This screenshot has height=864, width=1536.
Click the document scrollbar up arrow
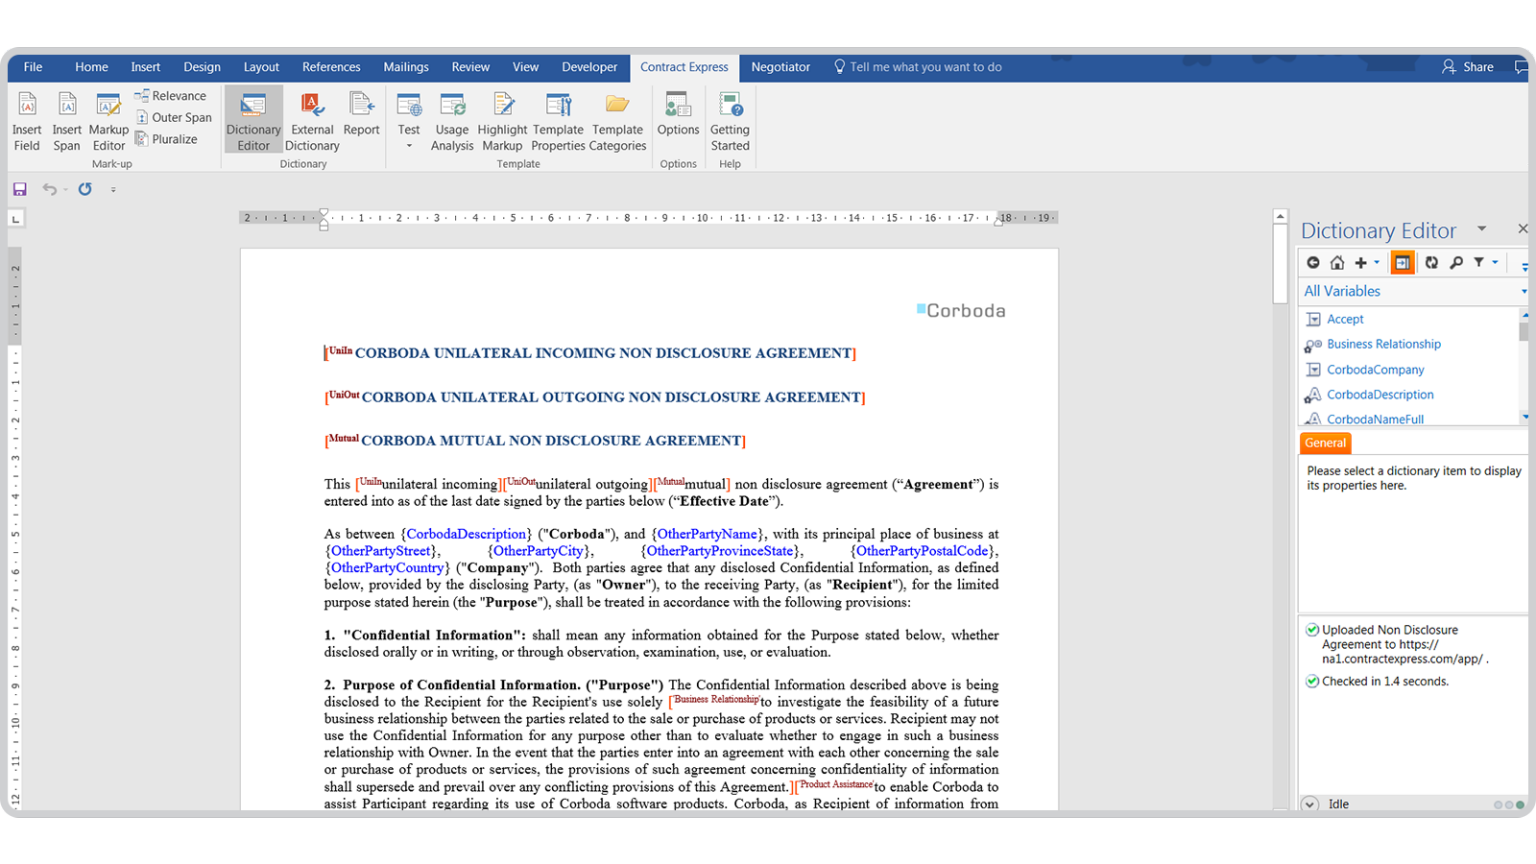tap(1280, 216)
